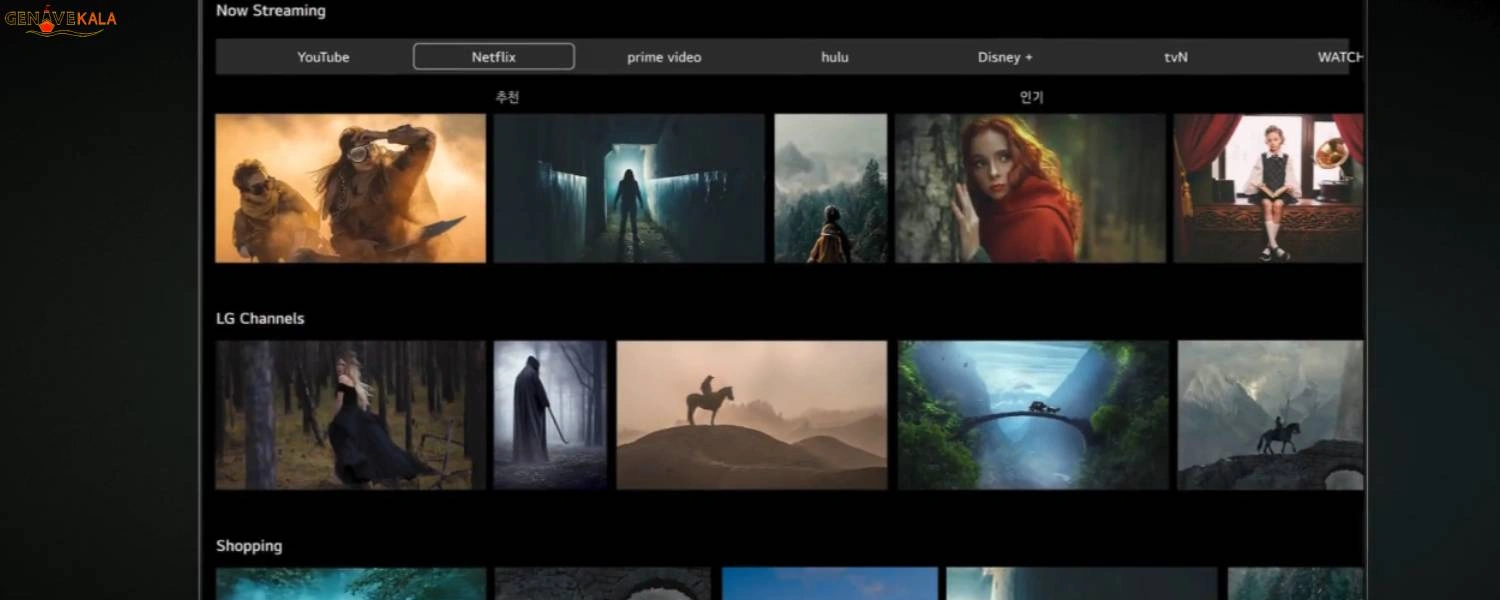1500x600 pixels.
Task: Open the Netflix tab
Action: [494, 57]
